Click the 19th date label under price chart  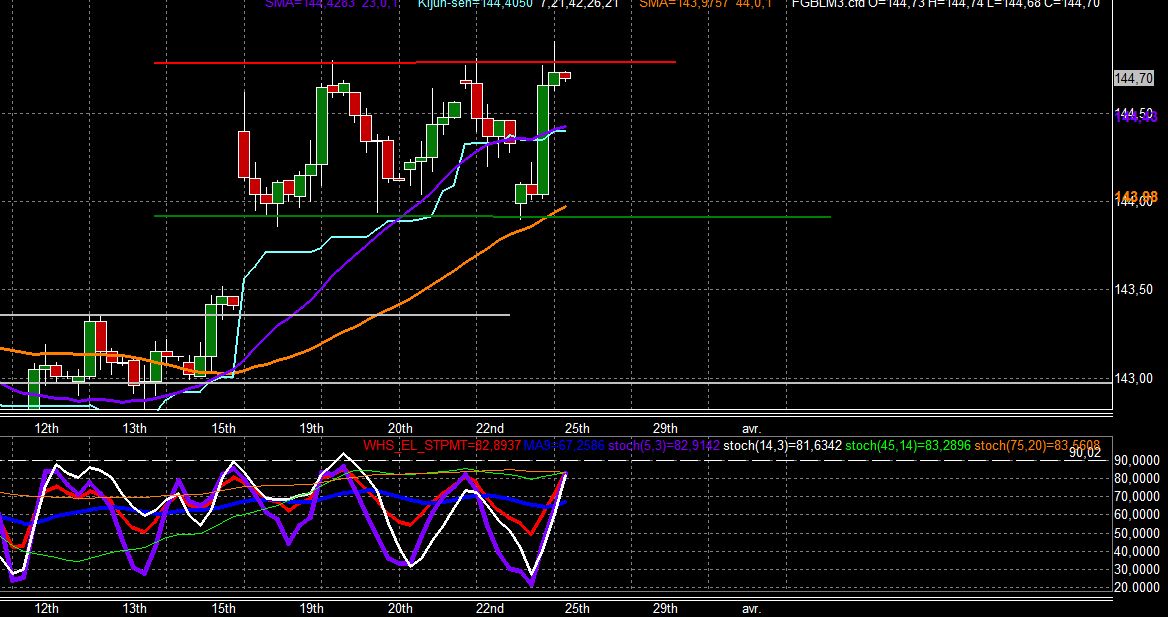click(x=311, y=428)
